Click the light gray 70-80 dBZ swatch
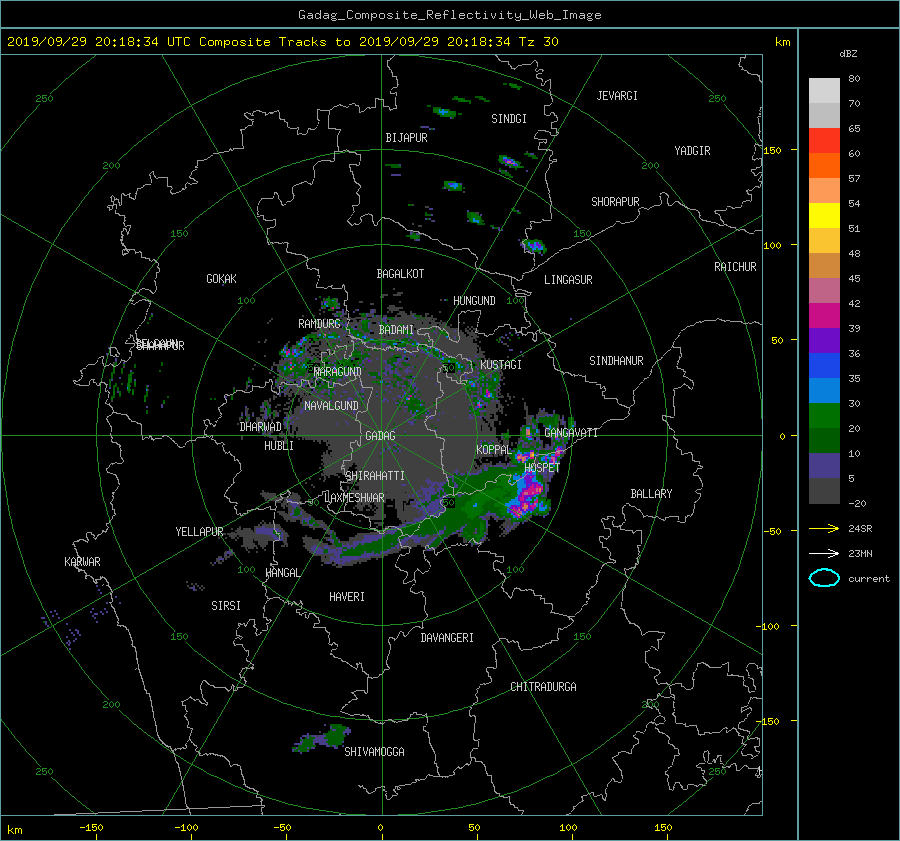Screen dimensions: 900x841 coord(824,90)
